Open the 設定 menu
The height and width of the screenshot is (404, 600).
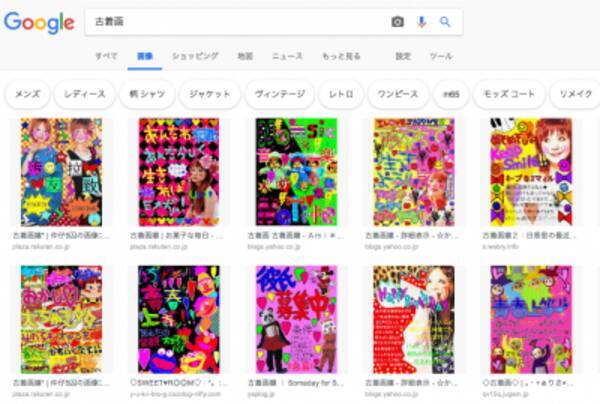tap(403, 56)
